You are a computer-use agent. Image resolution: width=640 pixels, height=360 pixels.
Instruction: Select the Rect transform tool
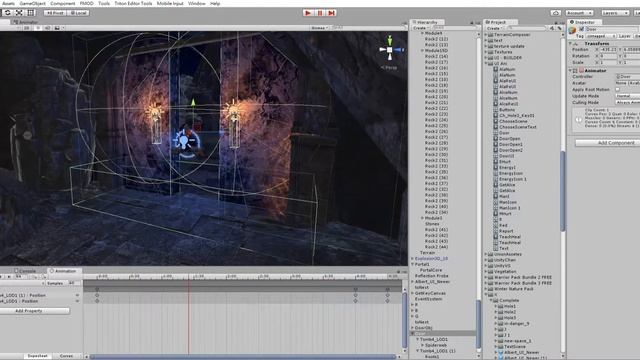tap(31, 13)
